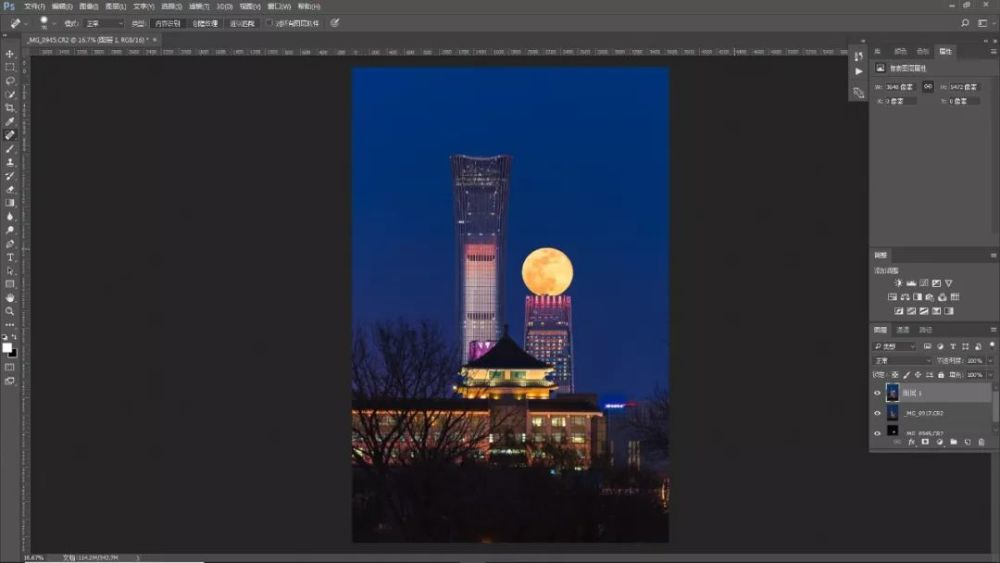This screenshot has width=1000, height=563.
Task: Add Curves adjustment
Action: pos(923,283)
